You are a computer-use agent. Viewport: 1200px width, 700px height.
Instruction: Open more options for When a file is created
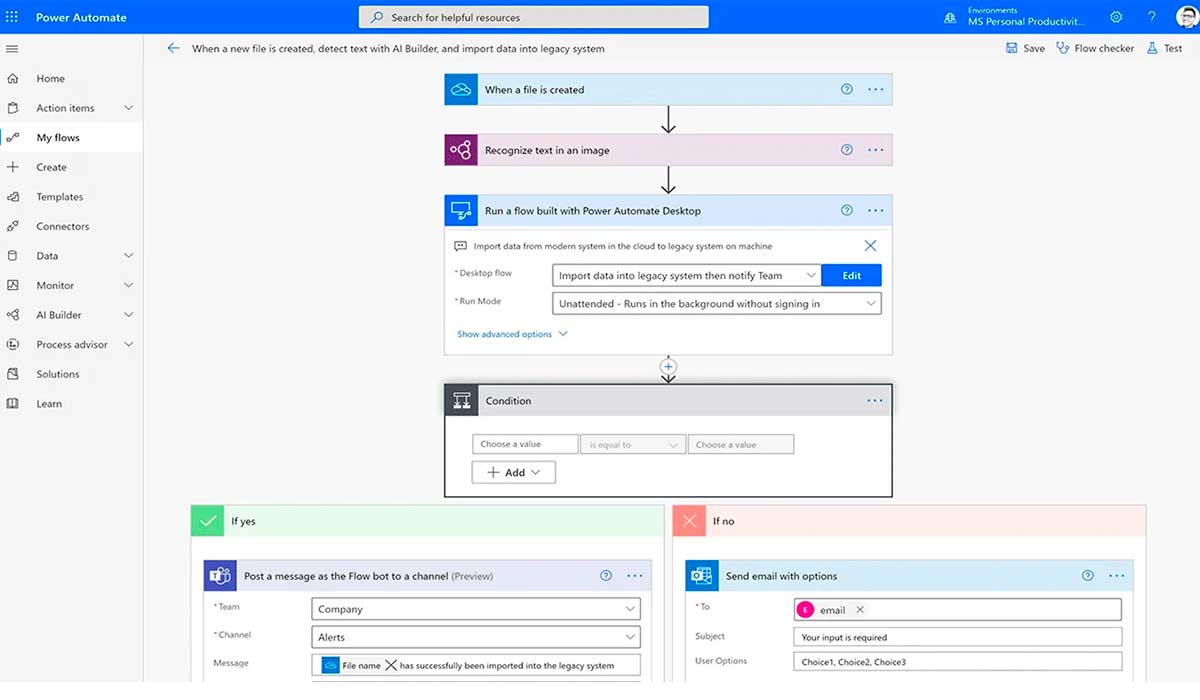point(876,90)
